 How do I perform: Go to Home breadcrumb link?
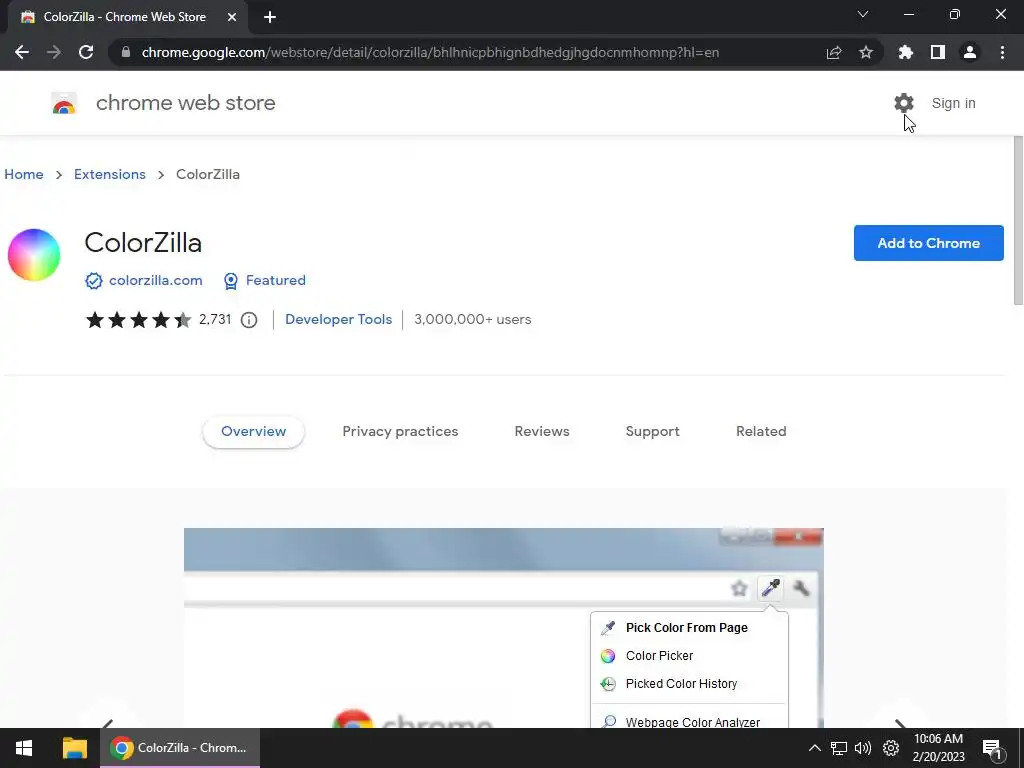[x=24, y=174]
